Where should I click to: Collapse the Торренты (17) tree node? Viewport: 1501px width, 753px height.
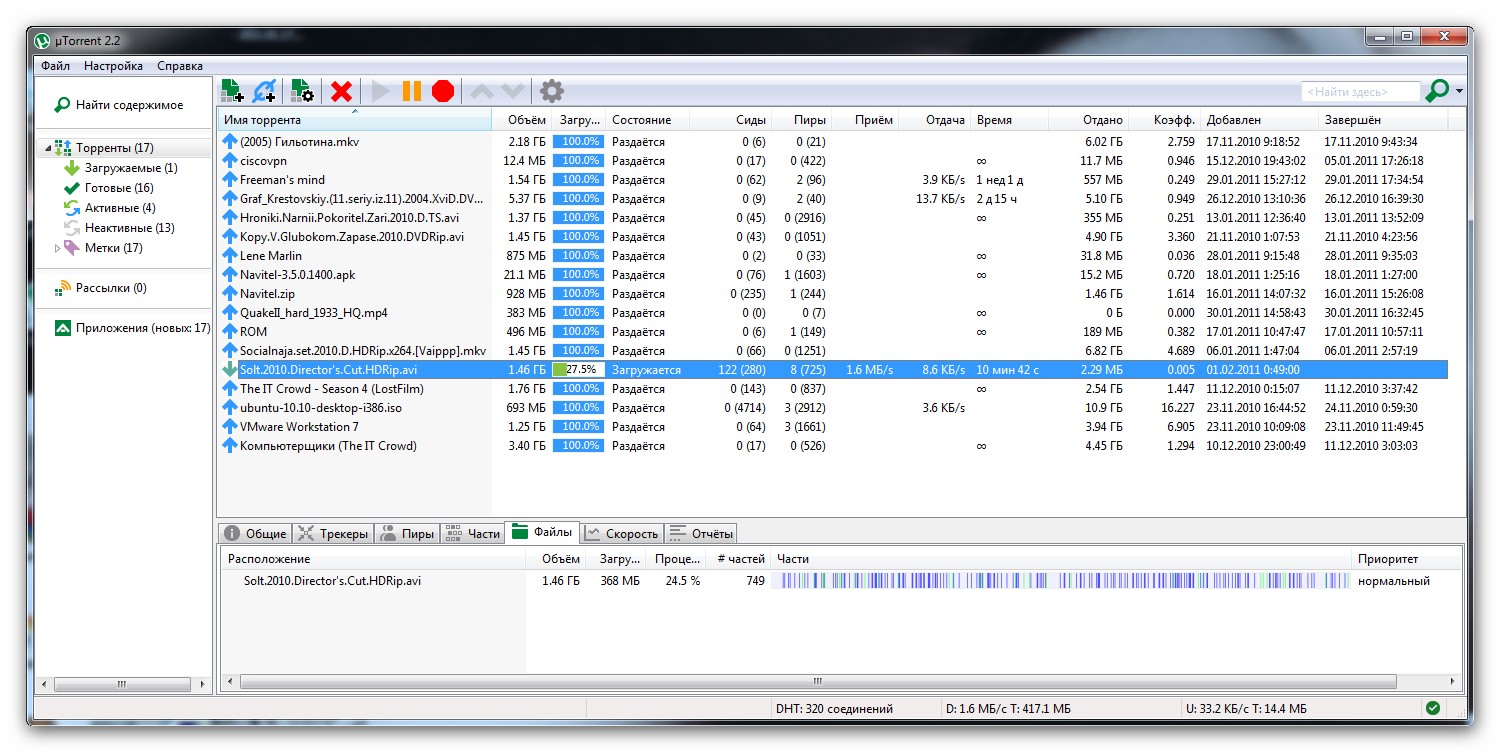46,148
